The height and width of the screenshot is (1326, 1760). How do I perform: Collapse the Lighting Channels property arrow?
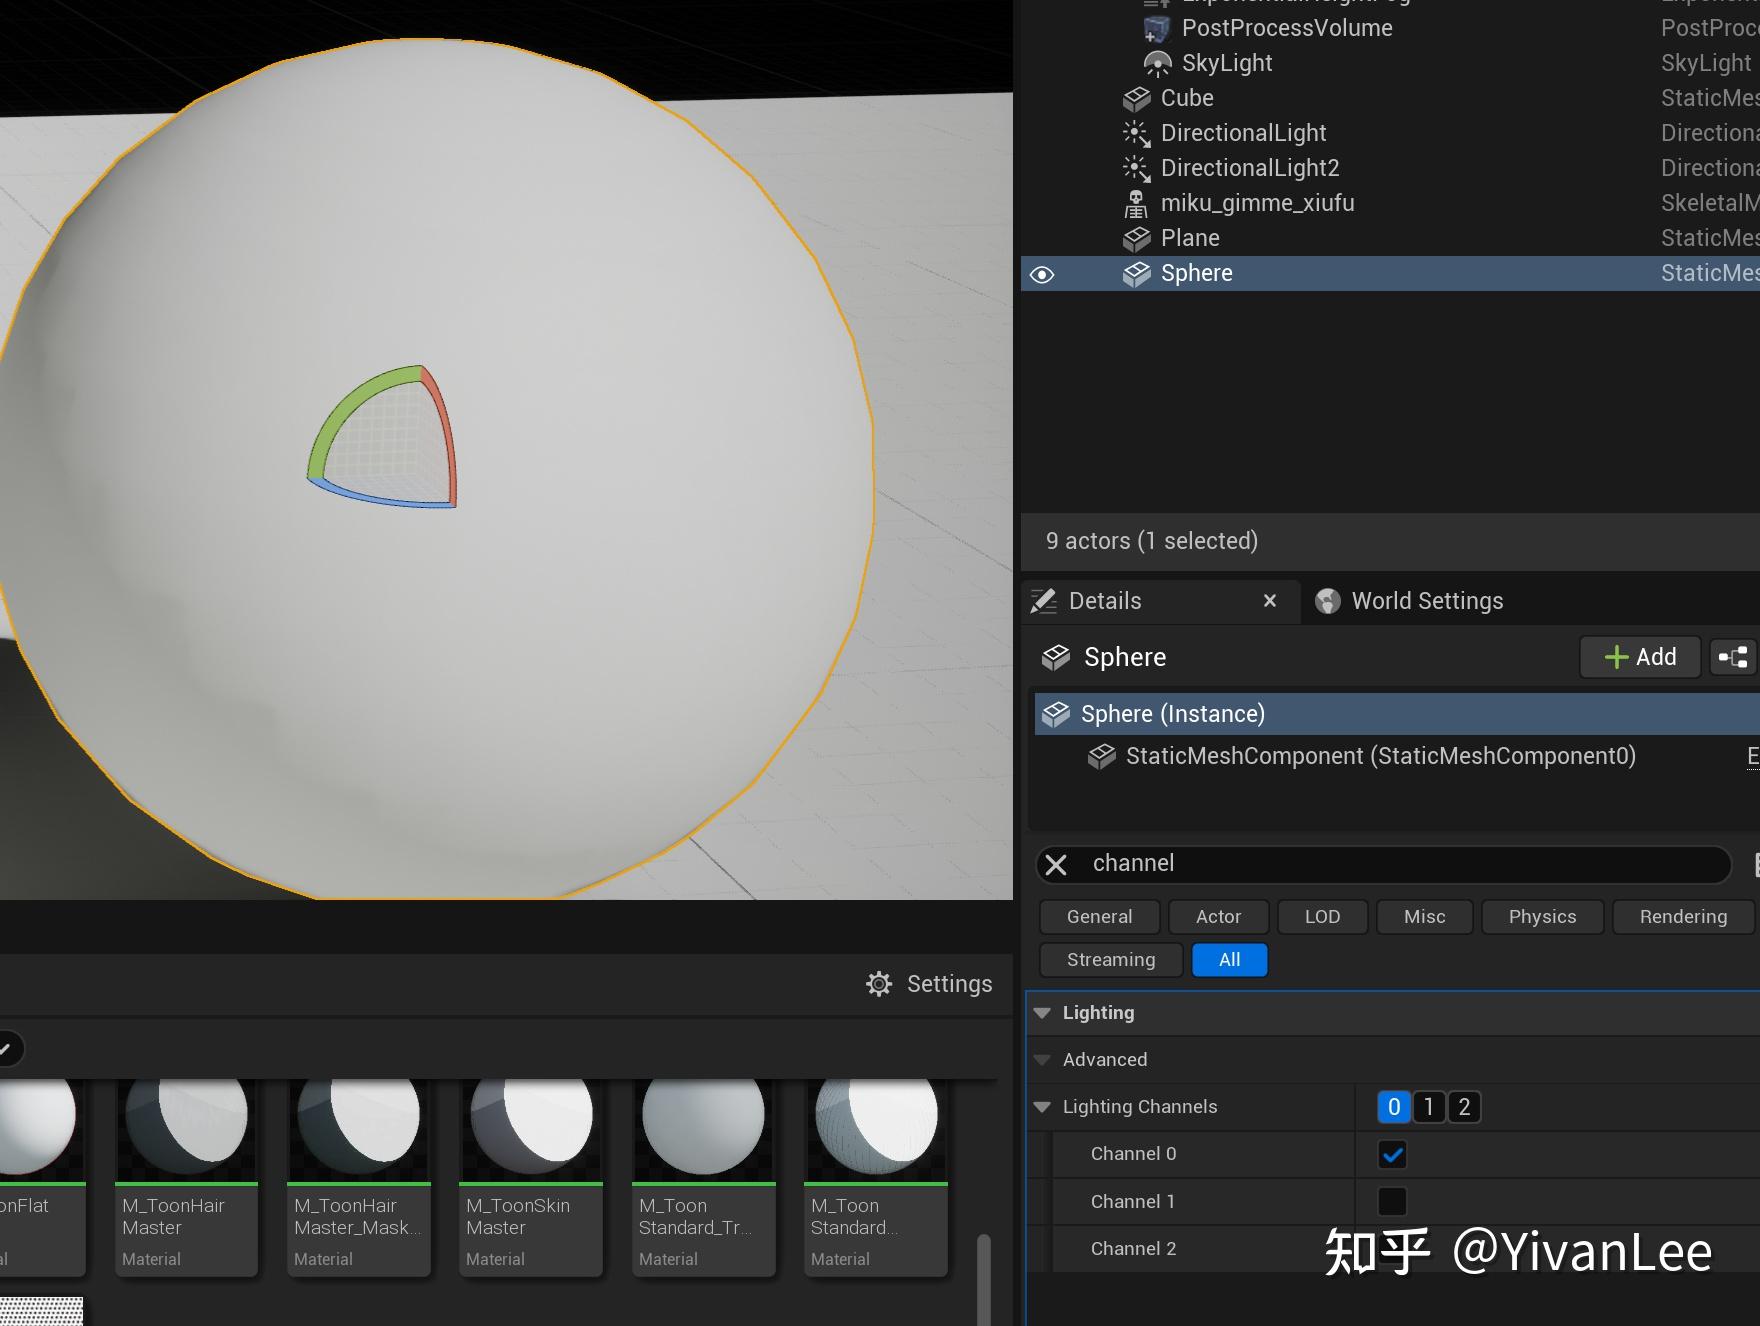point(1042,1107)
